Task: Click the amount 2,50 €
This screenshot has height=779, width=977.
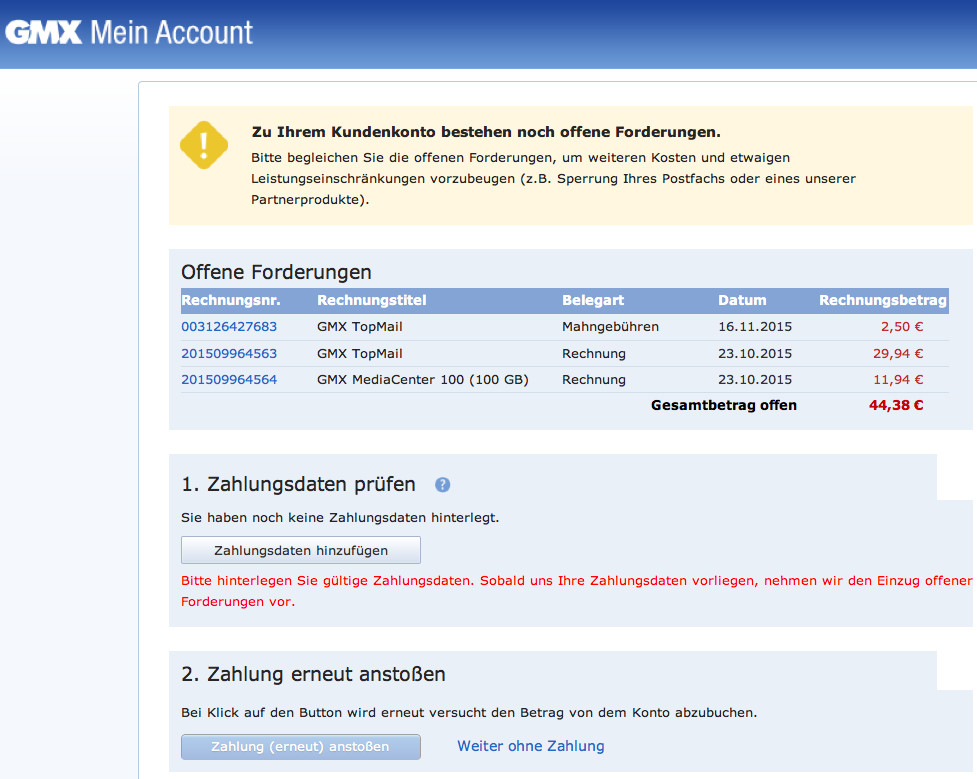Action: click(x=902, y=327)
